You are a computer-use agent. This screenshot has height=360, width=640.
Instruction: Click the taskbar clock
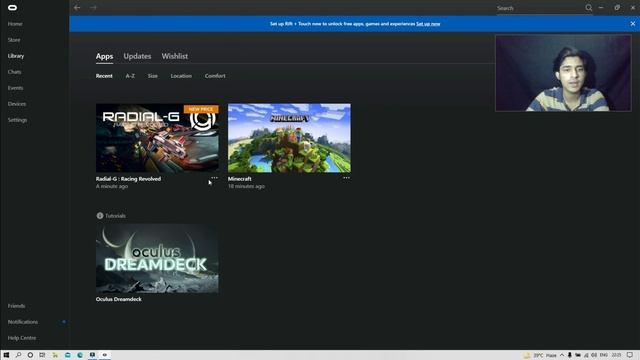pyautogui.click(x=617, y=355)
